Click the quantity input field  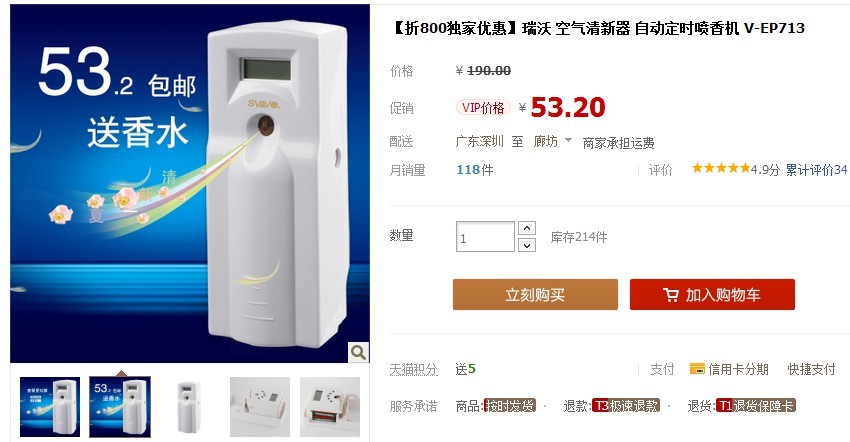pos(485,236)
